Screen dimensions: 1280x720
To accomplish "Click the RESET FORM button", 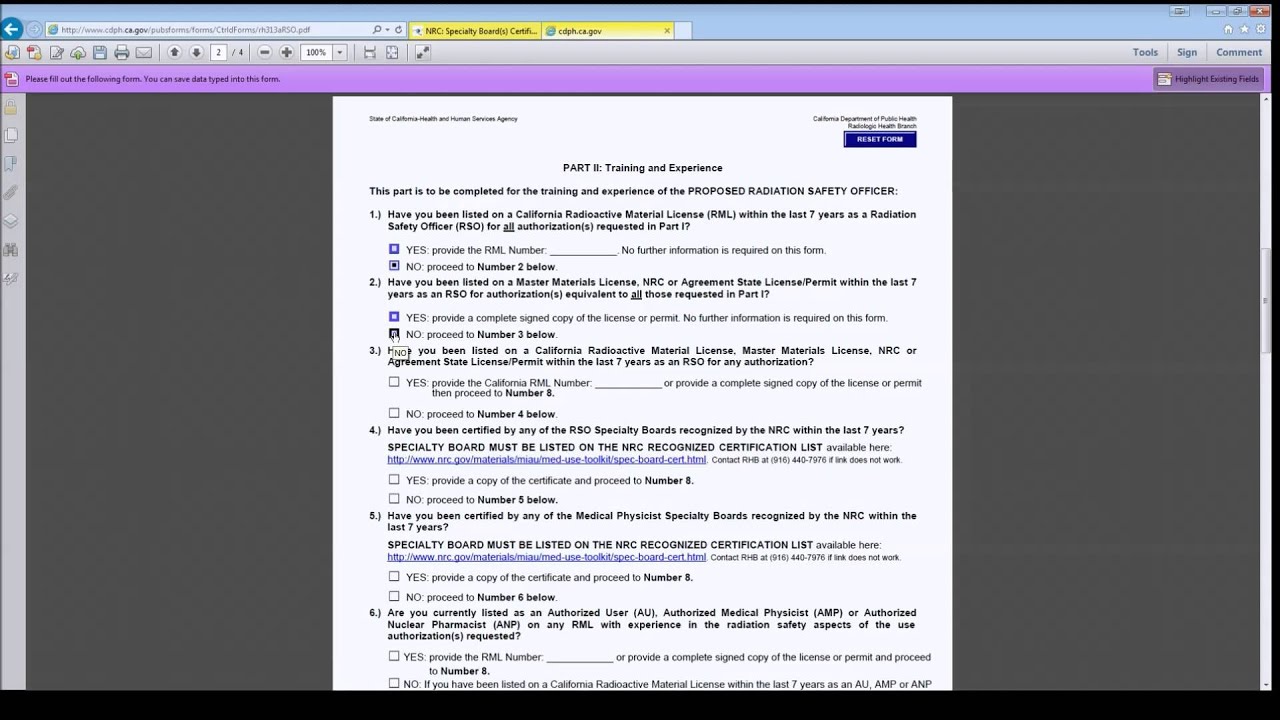I will pos(880,139).
